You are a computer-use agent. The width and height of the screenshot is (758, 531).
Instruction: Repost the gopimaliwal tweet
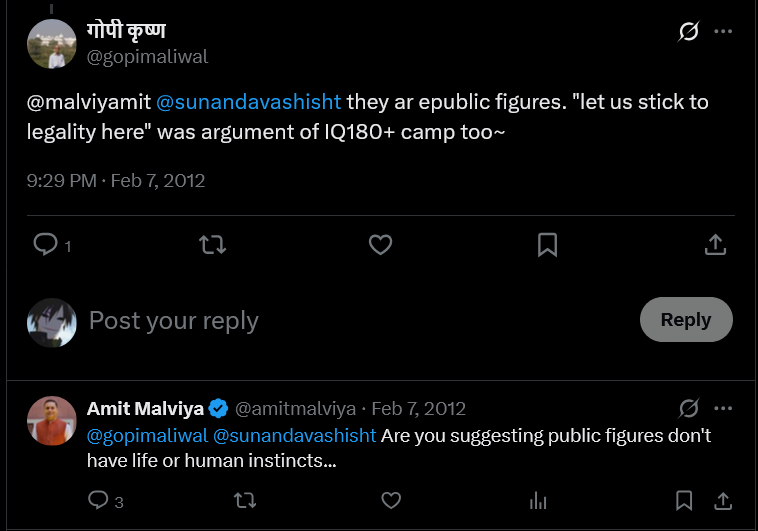pyautogui.click(x=213, y=245)
